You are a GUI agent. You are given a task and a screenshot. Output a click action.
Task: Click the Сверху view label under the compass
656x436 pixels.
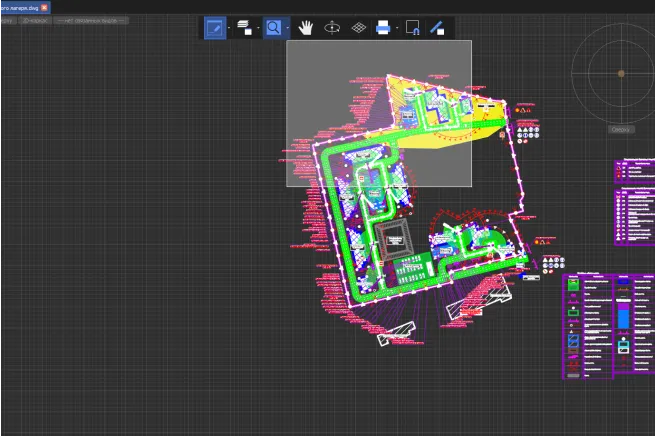click(x=620, y=128)
